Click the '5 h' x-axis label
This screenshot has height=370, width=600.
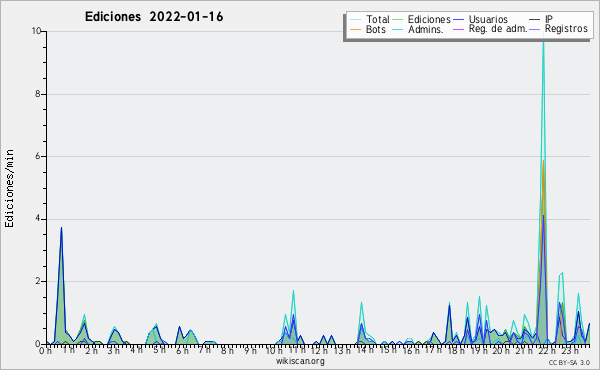pyautogui.click(x=159, y=350)
